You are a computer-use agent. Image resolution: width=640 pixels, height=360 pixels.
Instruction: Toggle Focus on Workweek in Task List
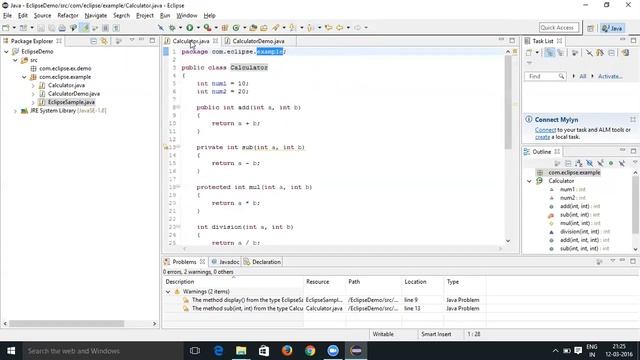(x=575, y=53)
